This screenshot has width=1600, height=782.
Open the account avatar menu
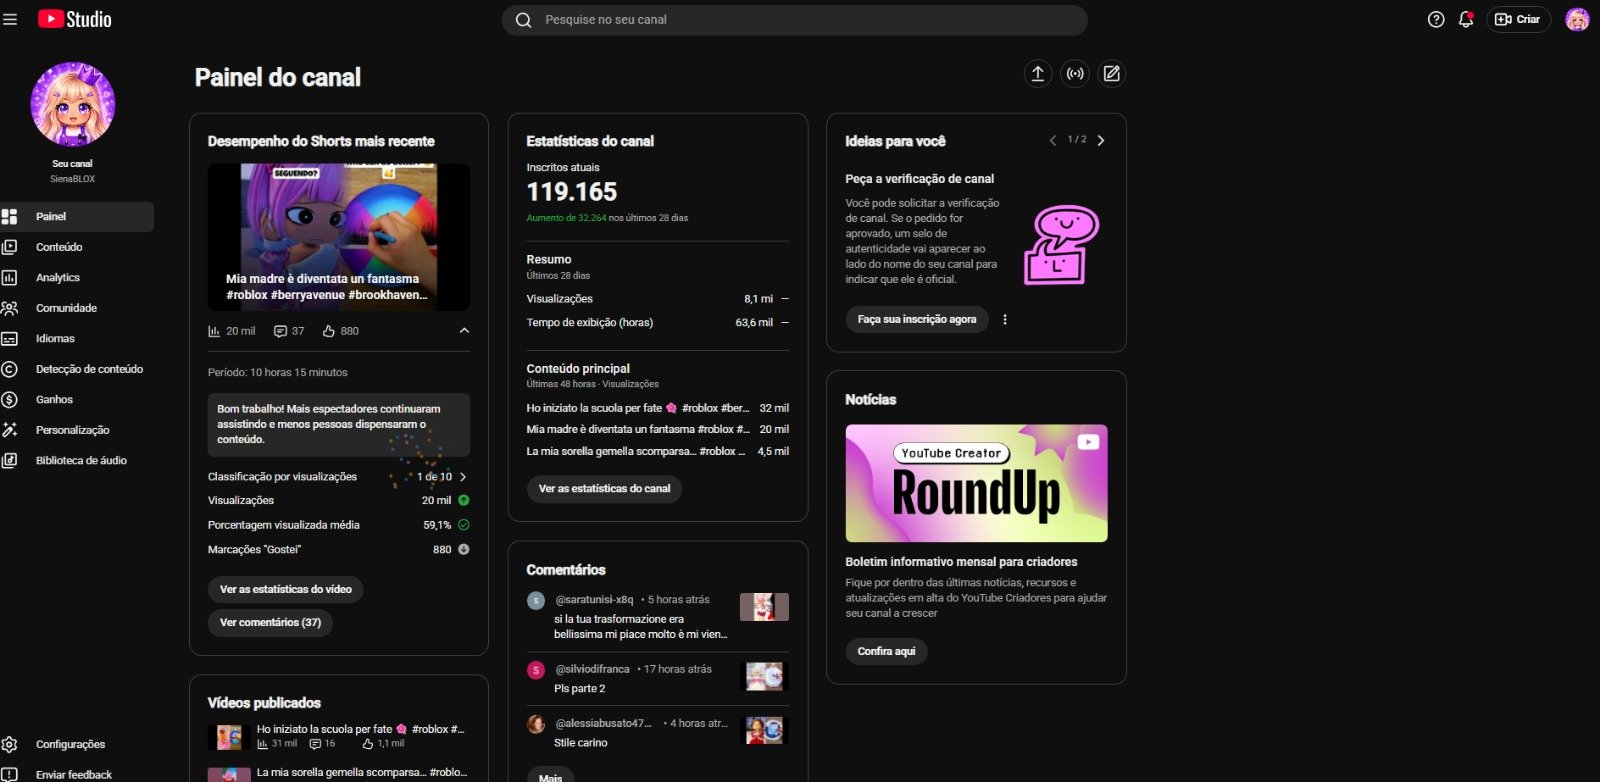(x=1577, y=19)
